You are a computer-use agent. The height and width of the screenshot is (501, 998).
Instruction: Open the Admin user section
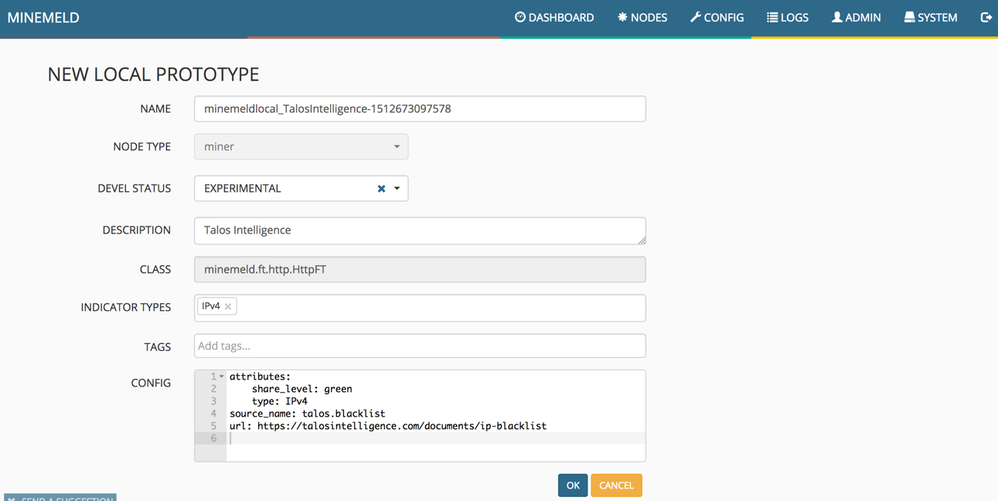[x=858, y=18]
